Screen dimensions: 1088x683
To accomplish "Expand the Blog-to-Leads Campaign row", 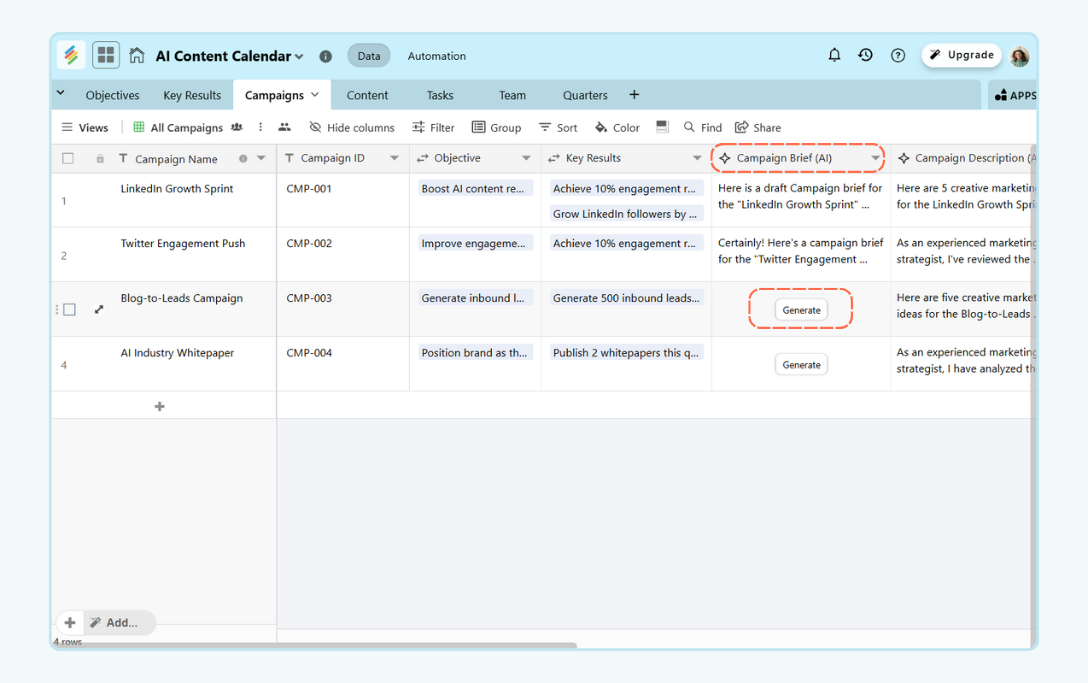I will tap(99, 310).
